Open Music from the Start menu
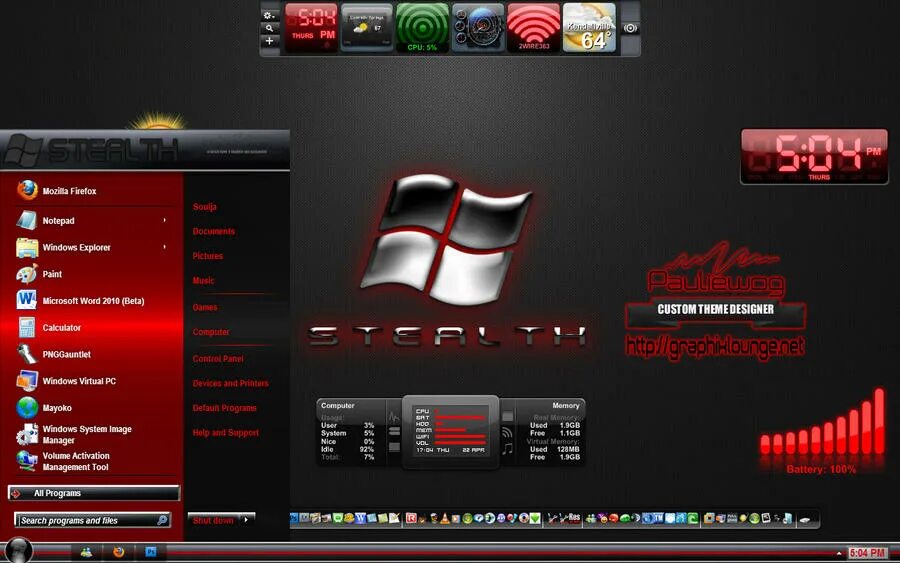Image resolution: width=900 pixels, height=563 pixels. pos(203,281)
